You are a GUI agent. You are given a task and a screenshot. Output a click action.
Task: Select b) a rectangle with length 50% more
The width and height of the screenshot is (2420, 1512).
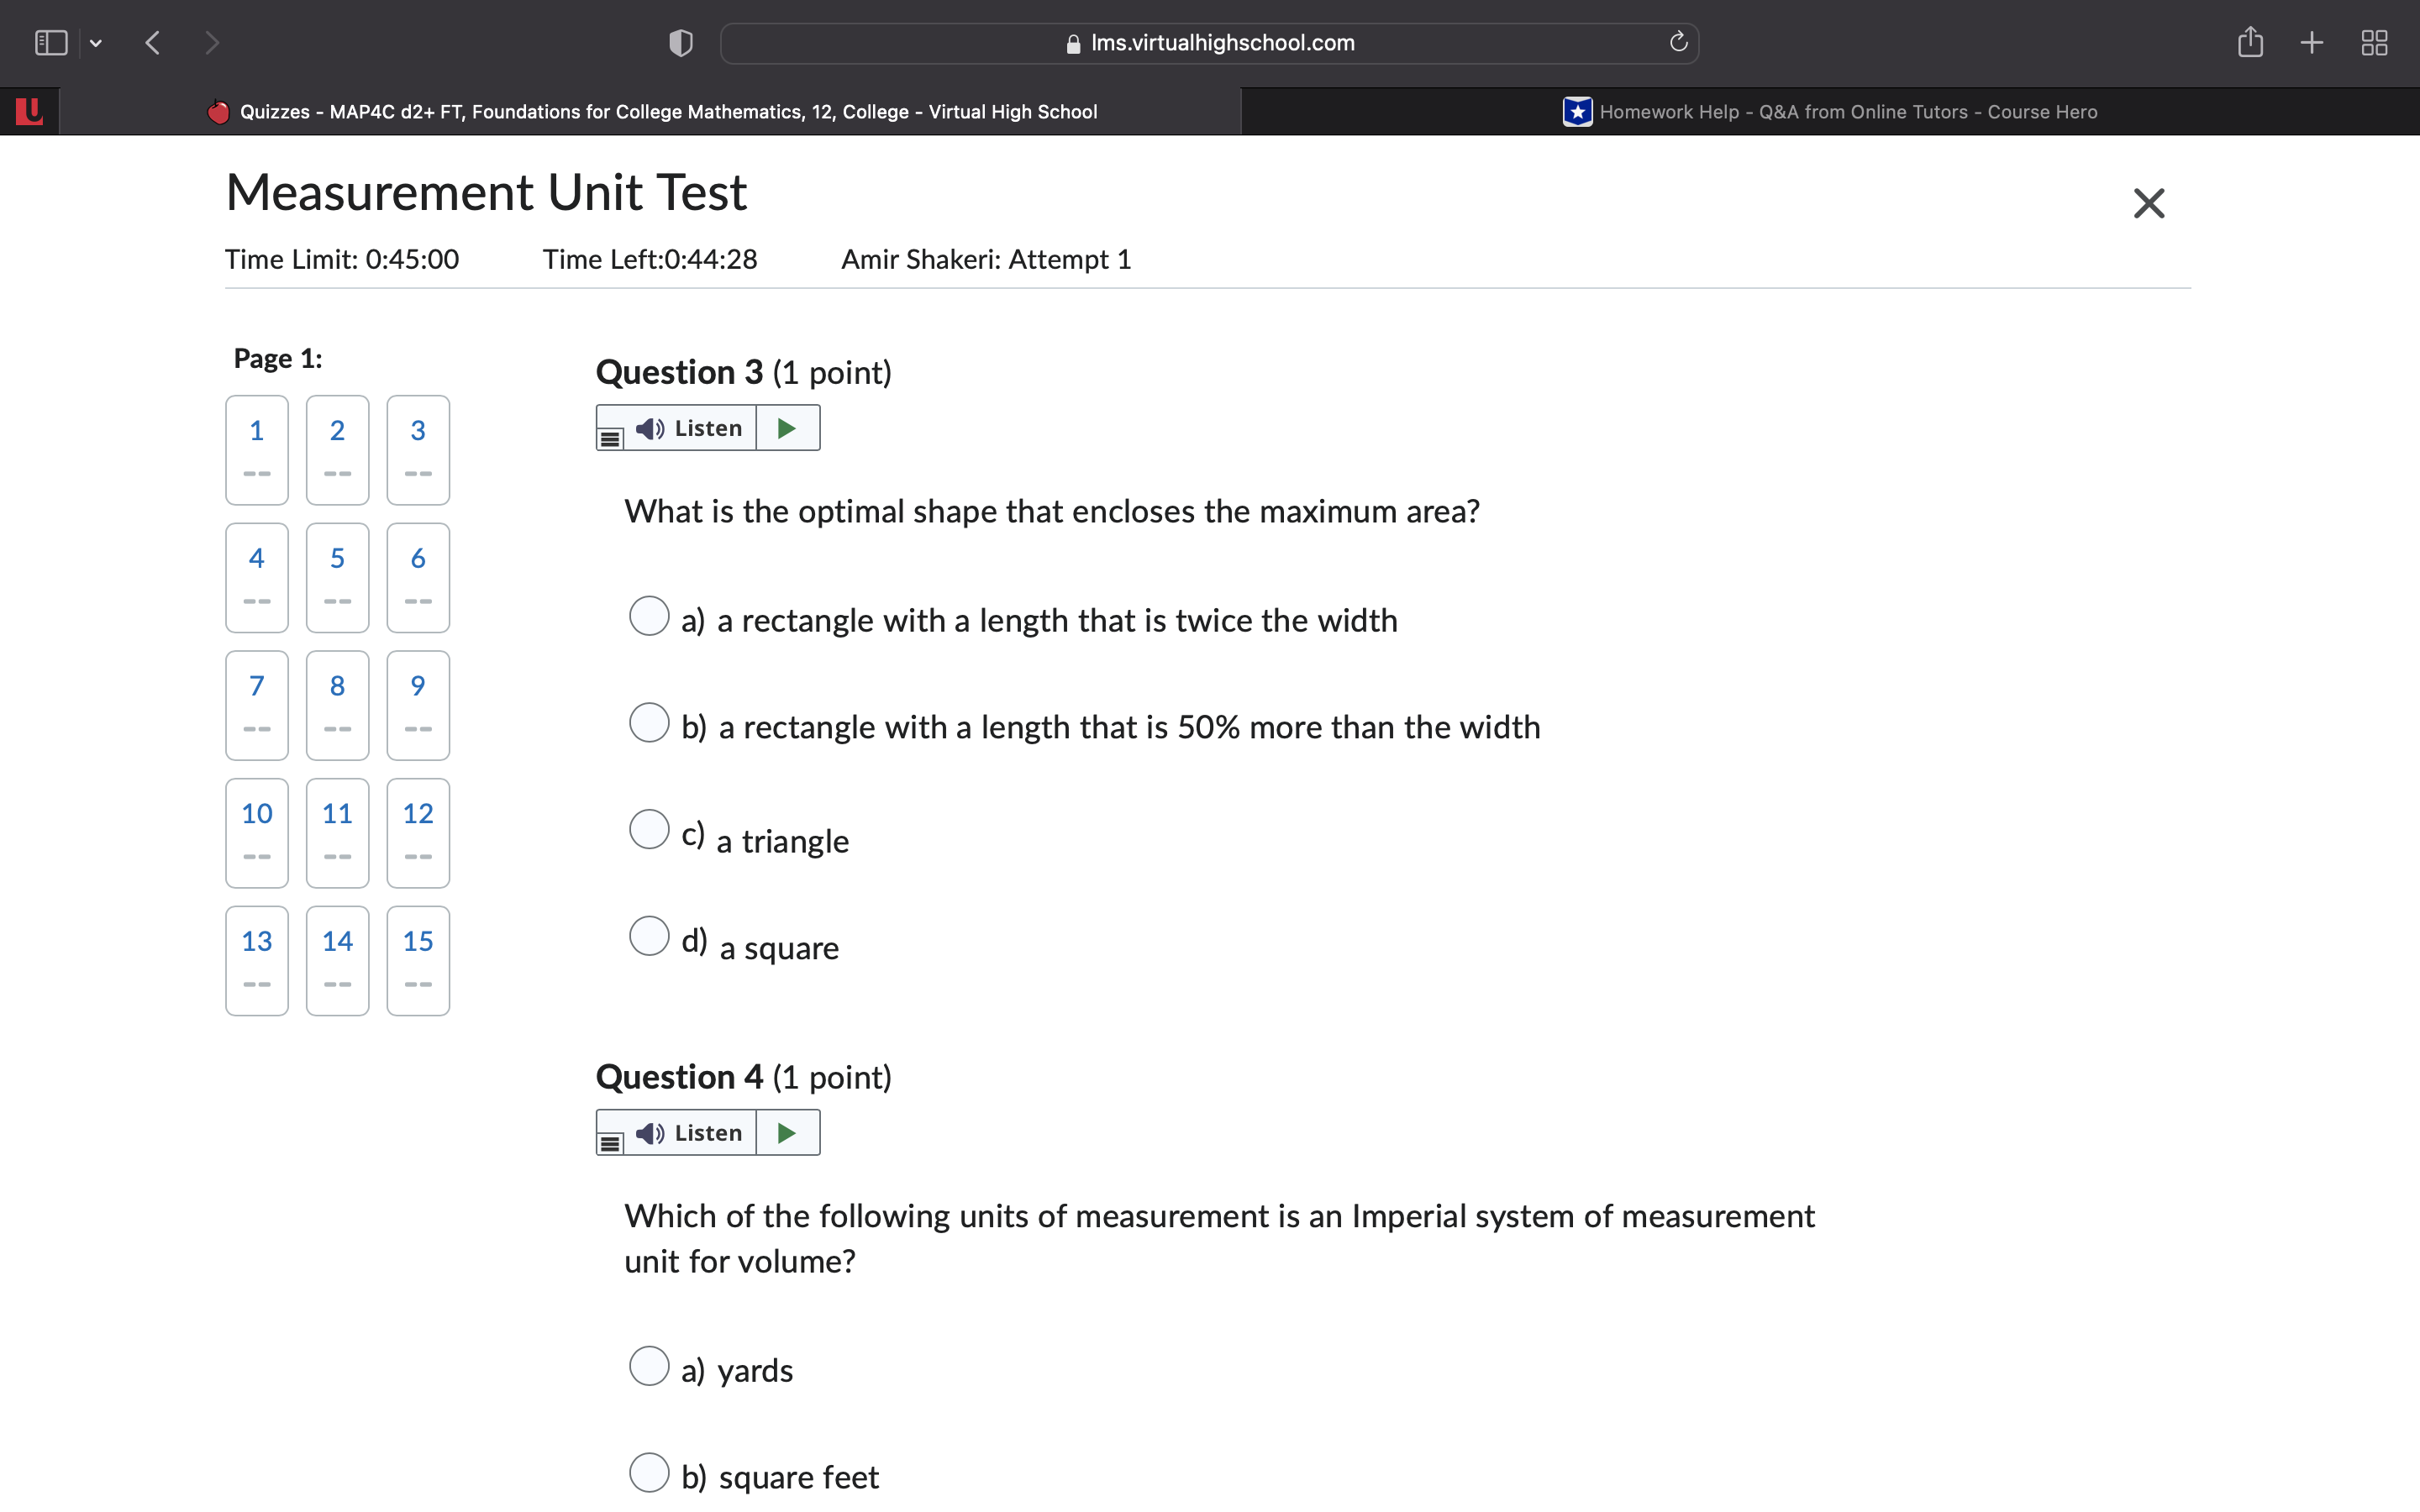pos(650,721)
